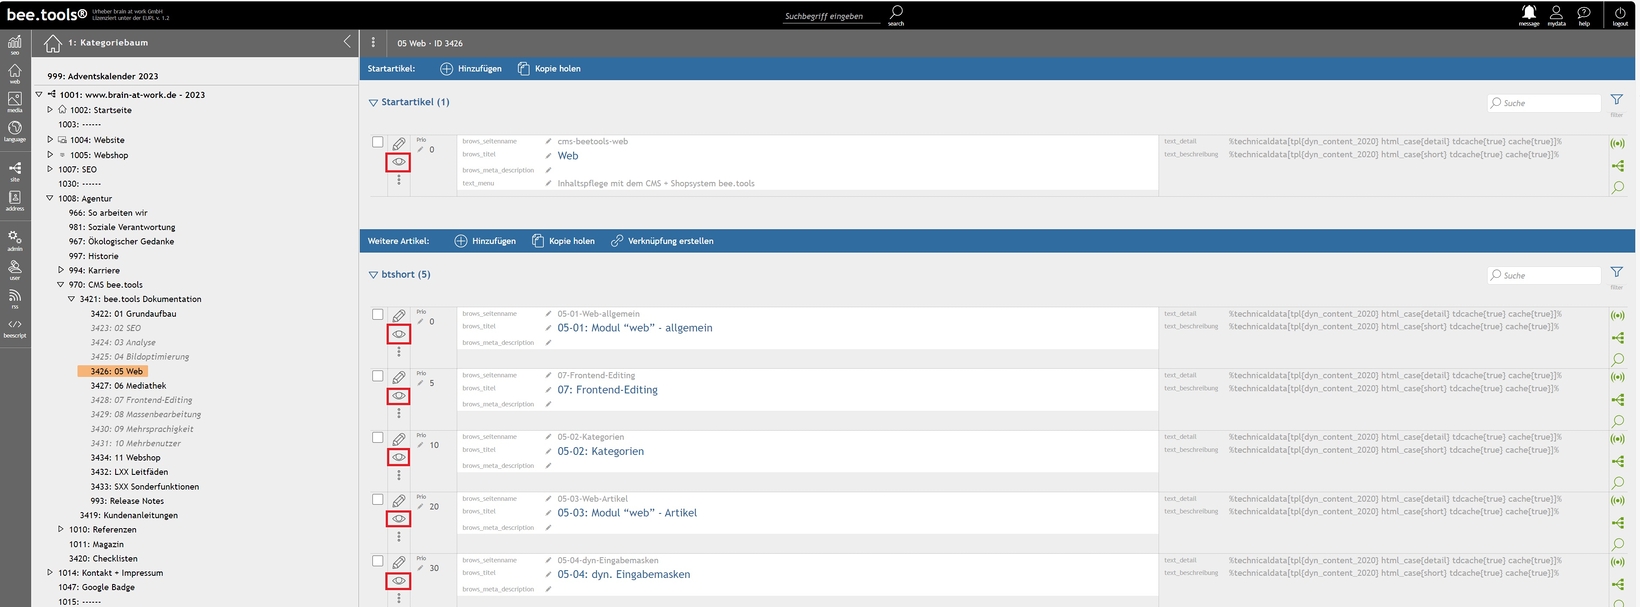Select checkbox of 05-04 dyn. Eingabemasken
This screenshot has height=607, width=1640.
[378, 561]
